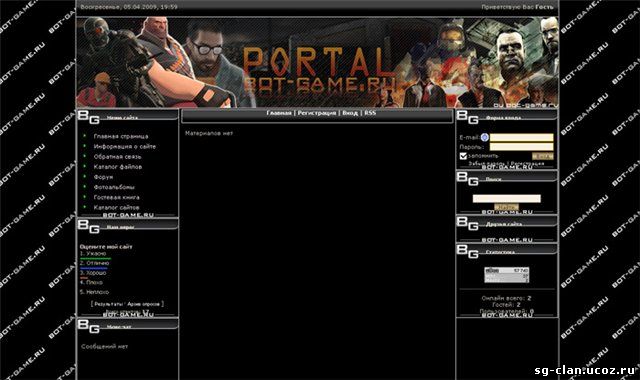The width and height of the screenshot is (640, 380).
Task: Focus the E-mail input field
Action: tap(521, 138)
